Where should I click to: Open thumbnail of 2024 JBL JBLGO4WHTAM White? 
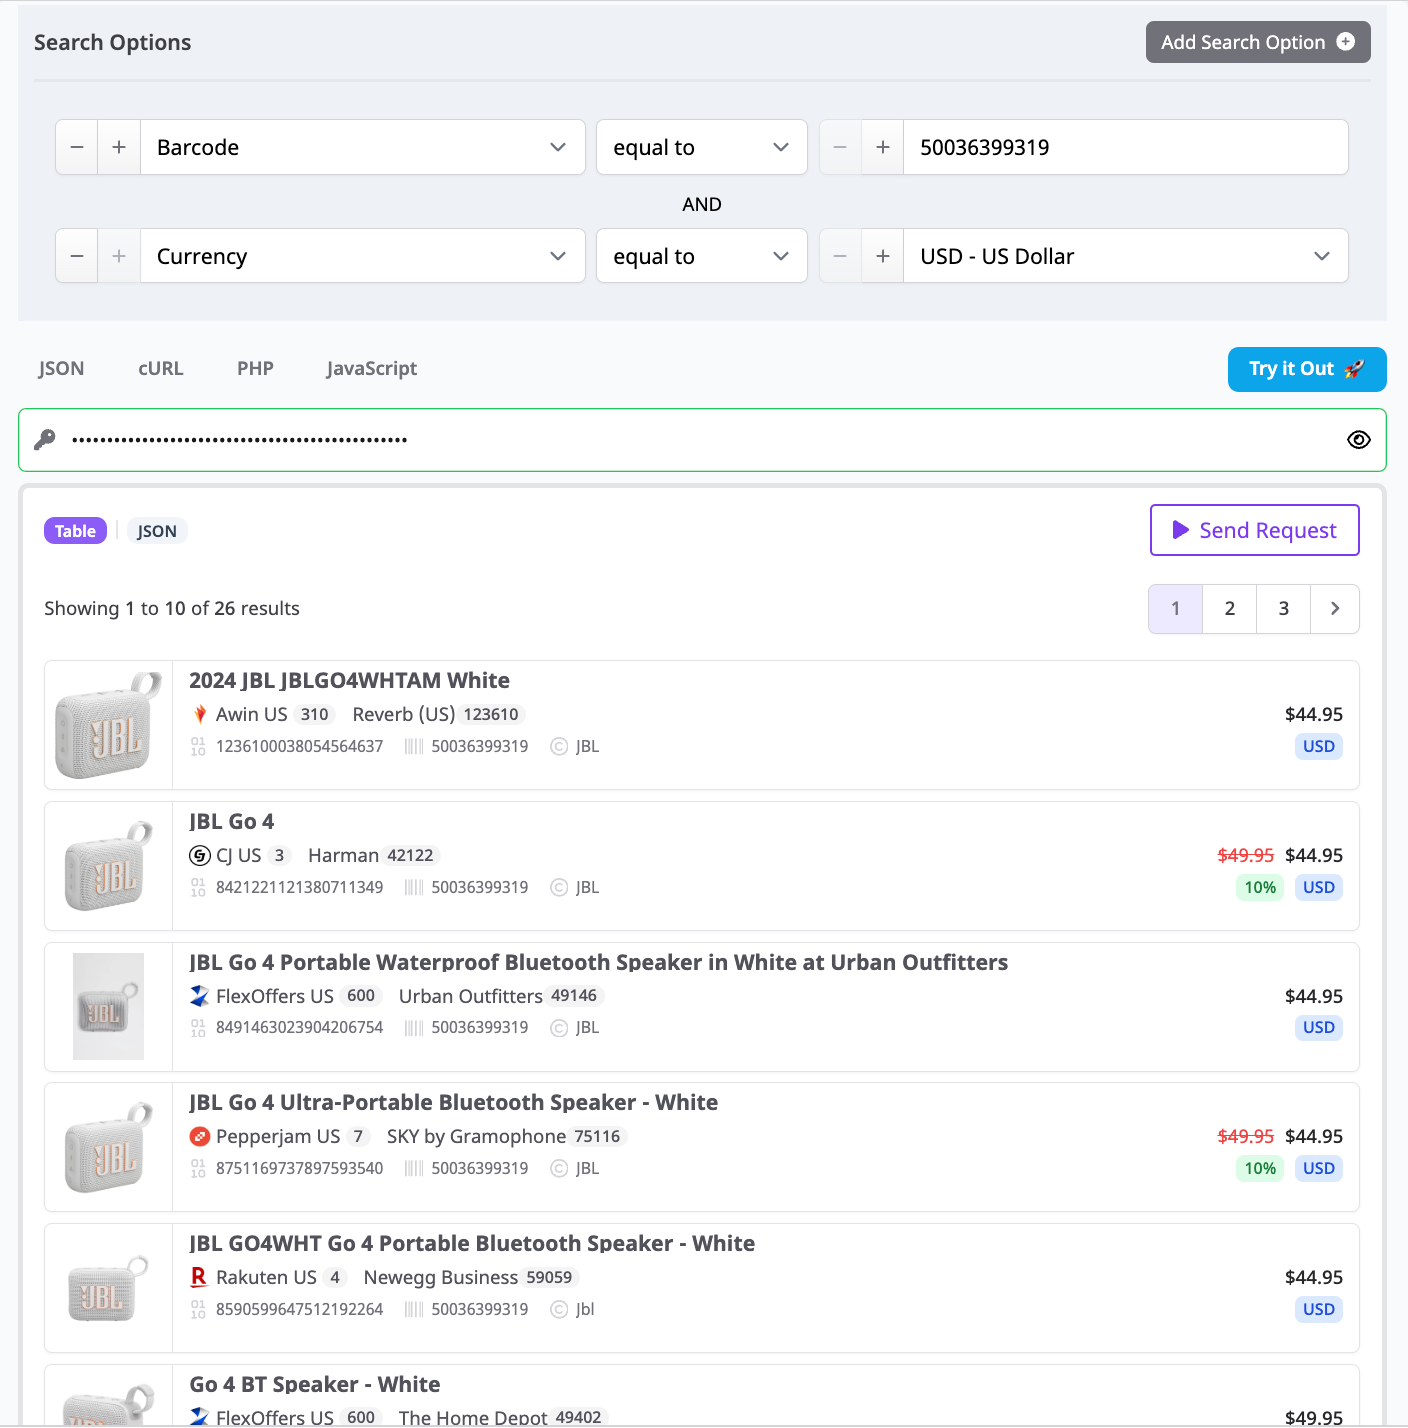pos(108,725)
